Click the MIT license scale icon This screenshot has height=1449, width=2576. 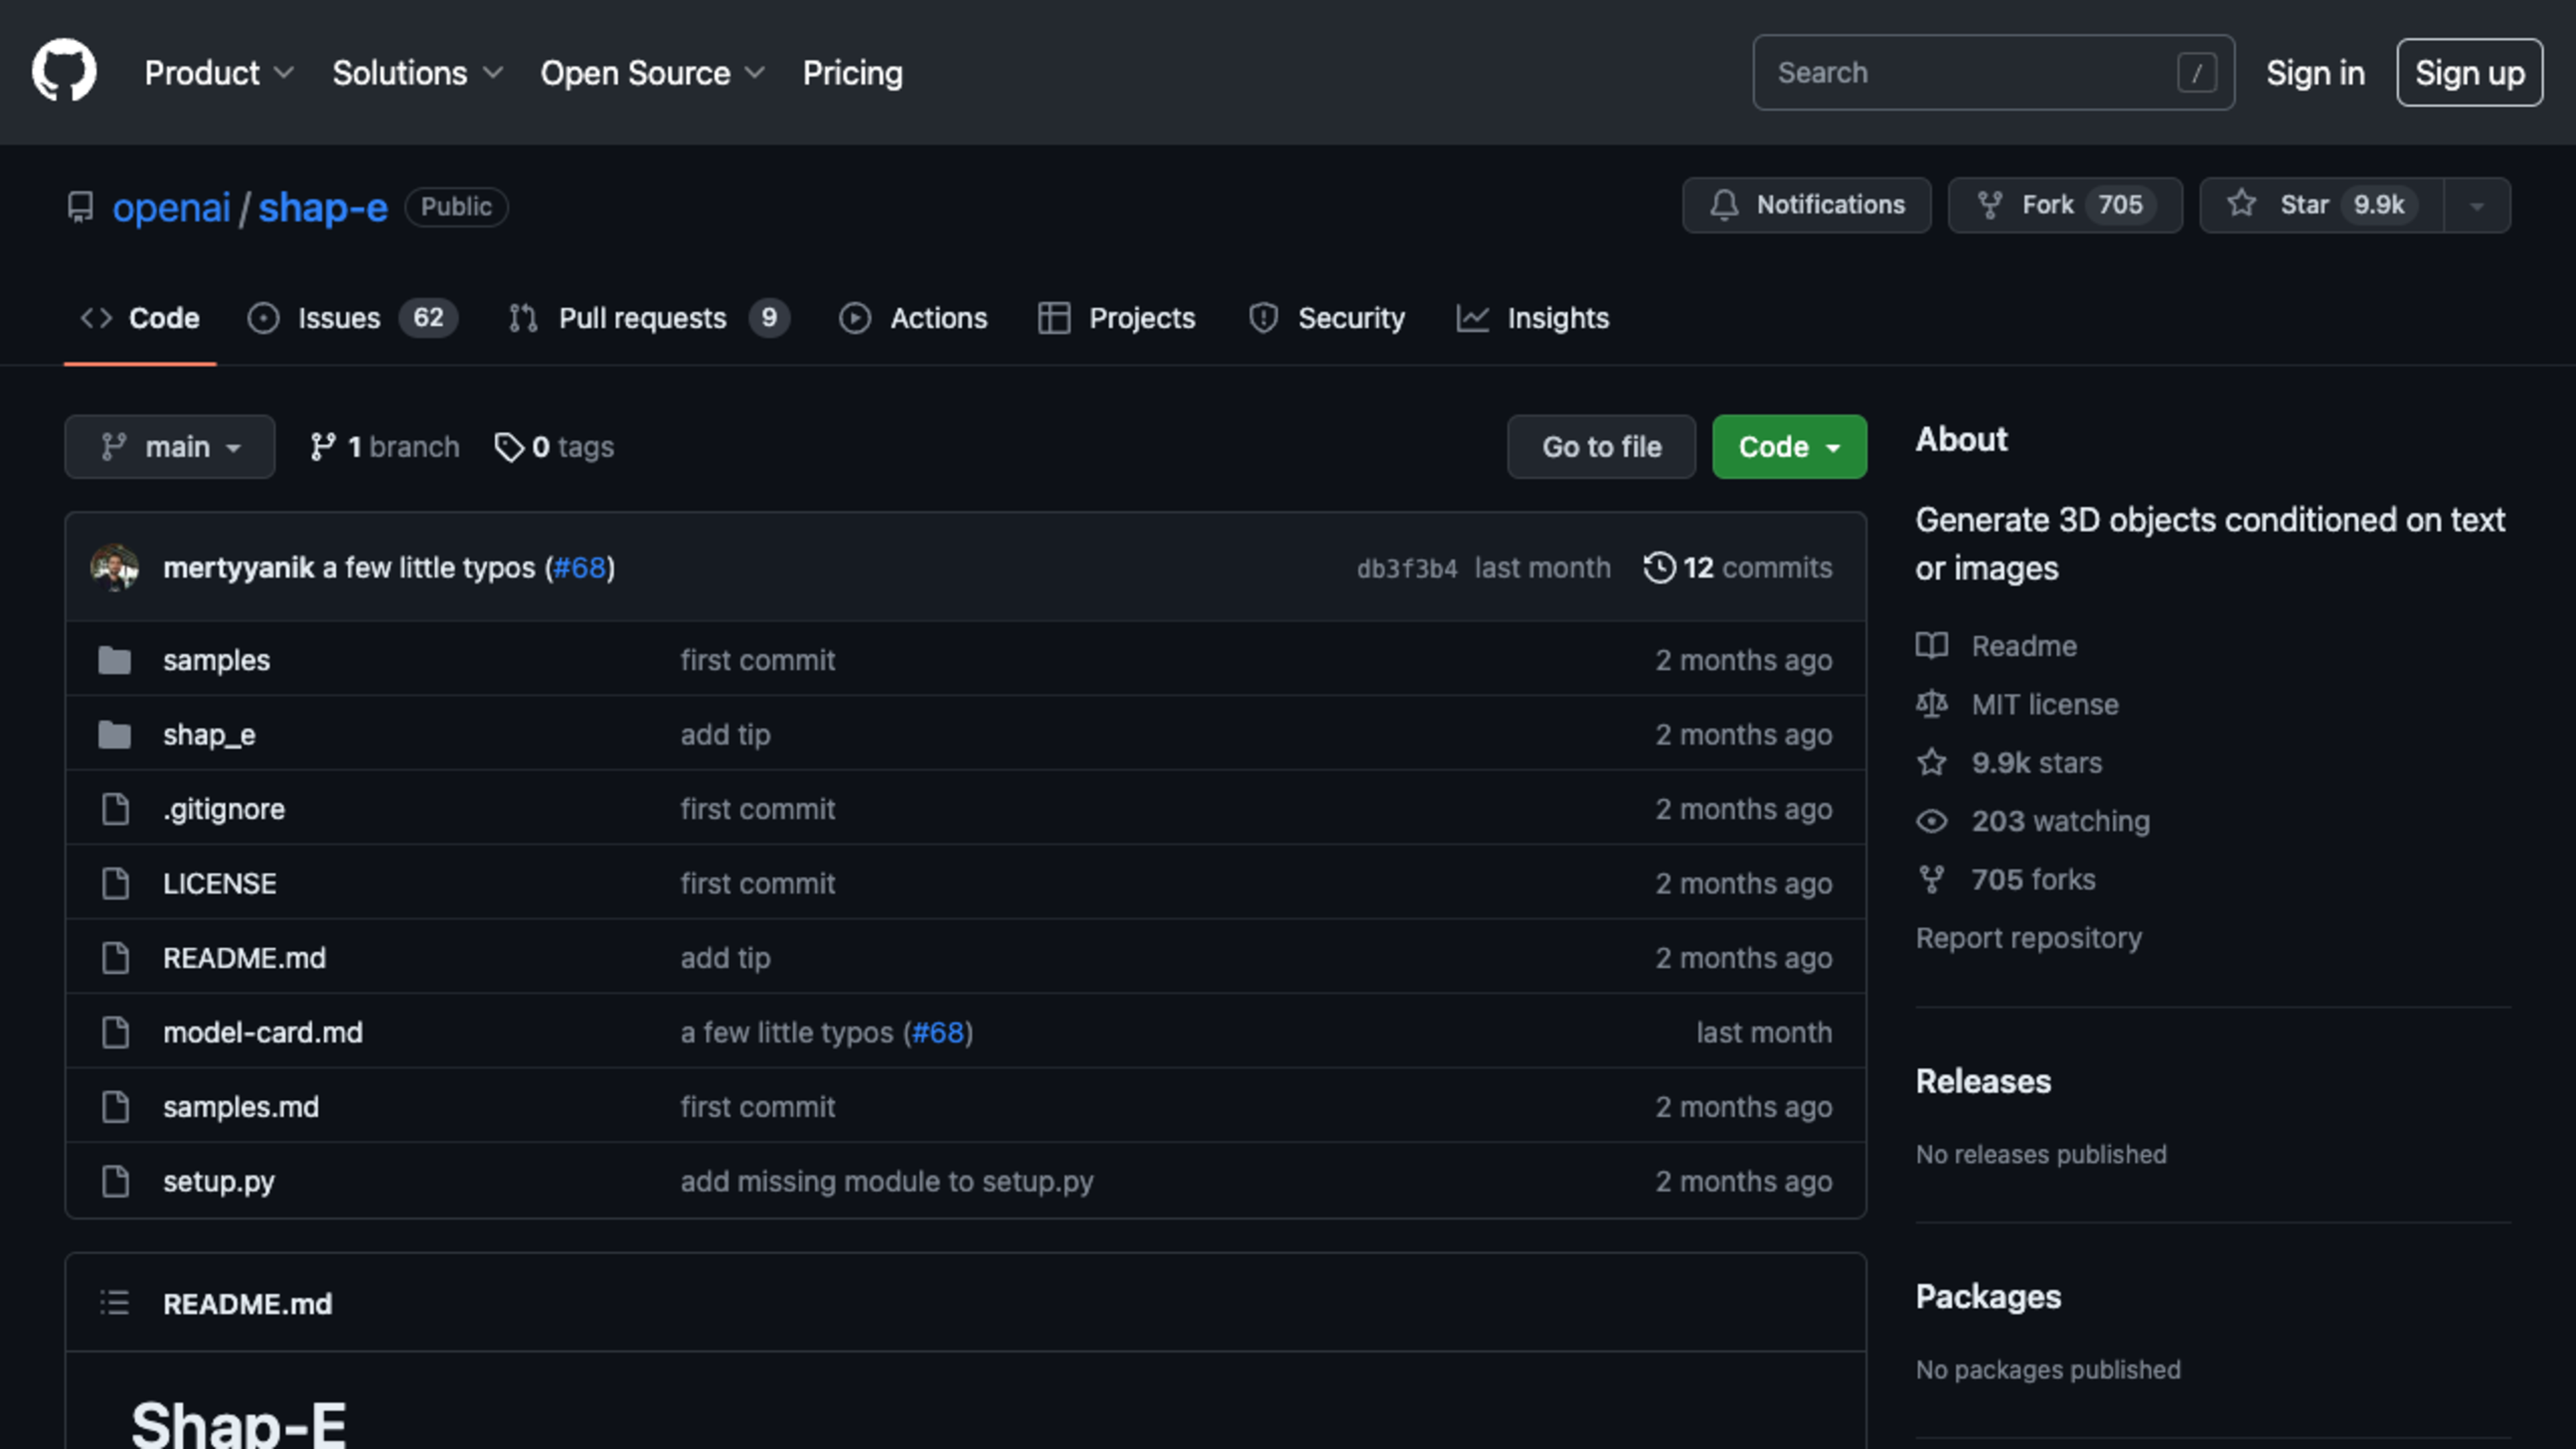pos(1932,704)
